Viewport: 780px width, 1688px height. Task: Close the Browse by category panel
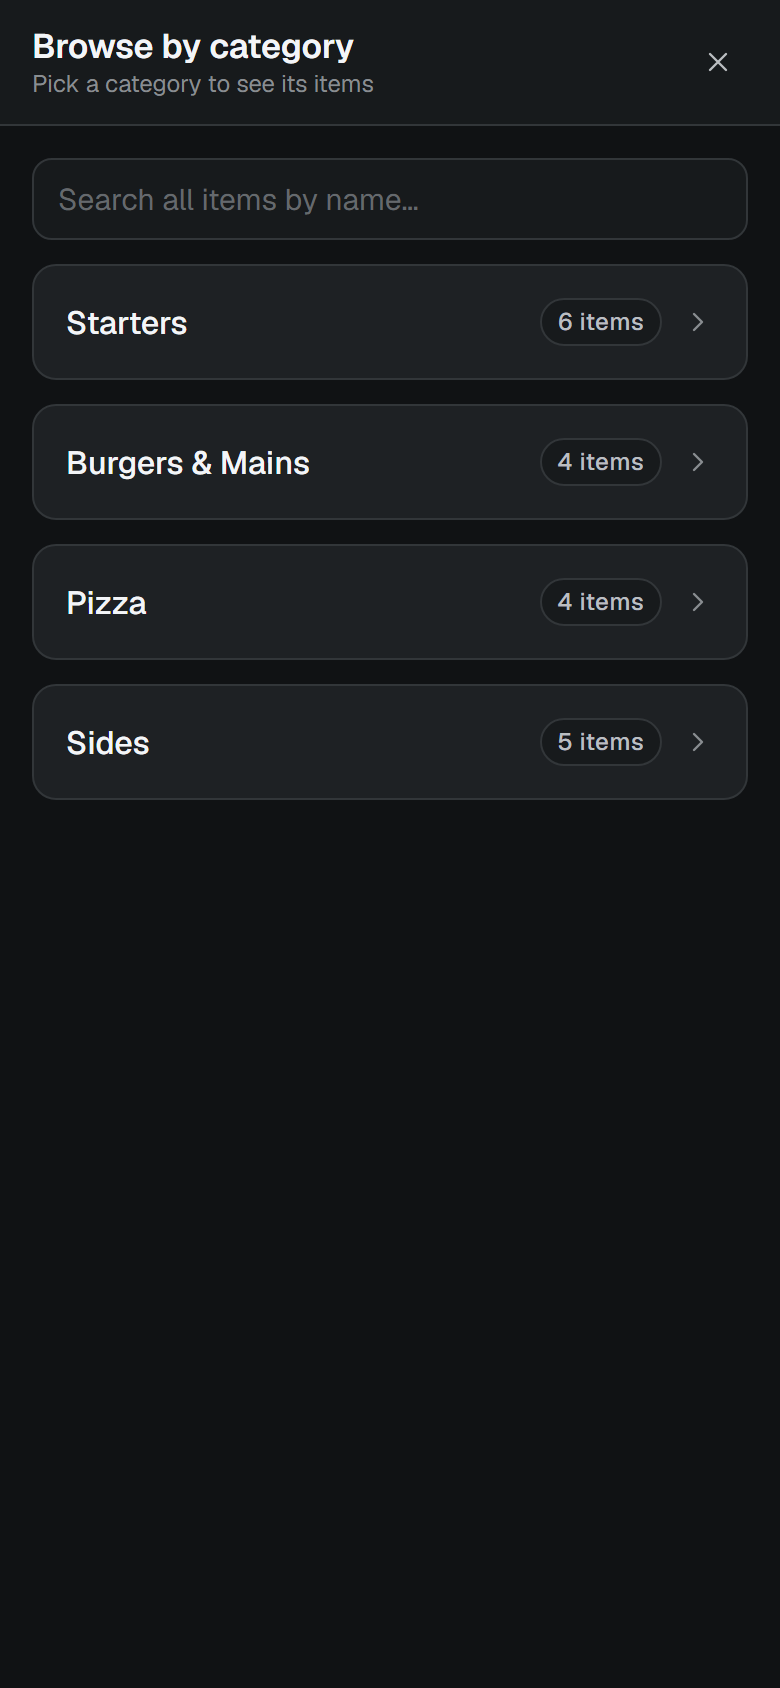pyautogui.click(x=718, y=62)
